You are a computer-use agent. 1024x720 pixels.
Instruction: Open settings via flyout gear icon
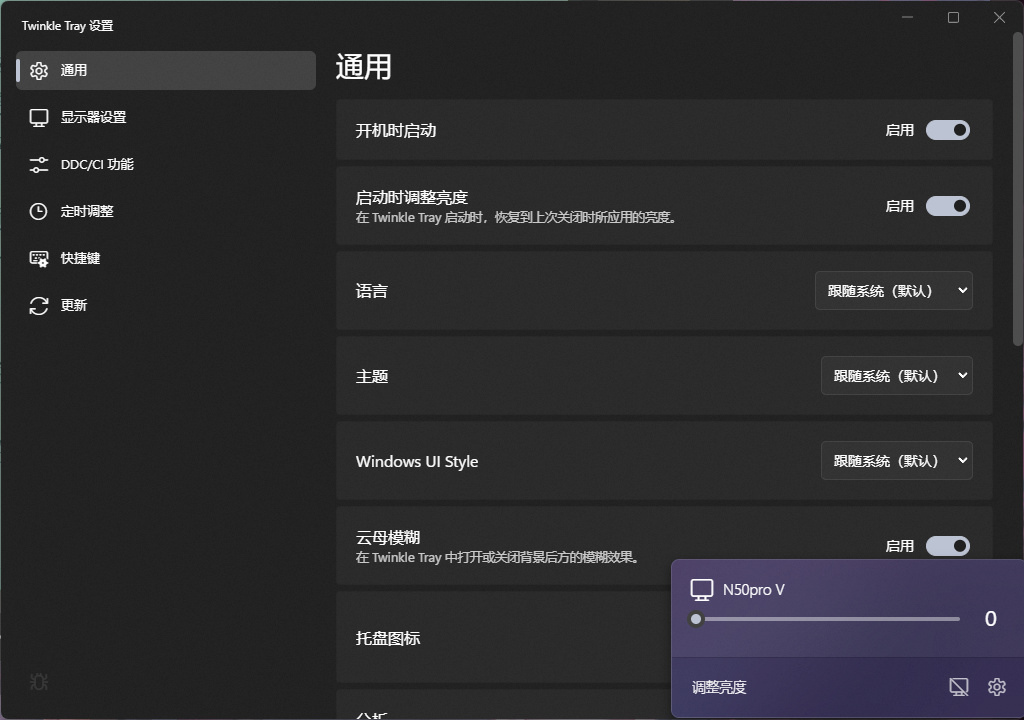point(997,687)
